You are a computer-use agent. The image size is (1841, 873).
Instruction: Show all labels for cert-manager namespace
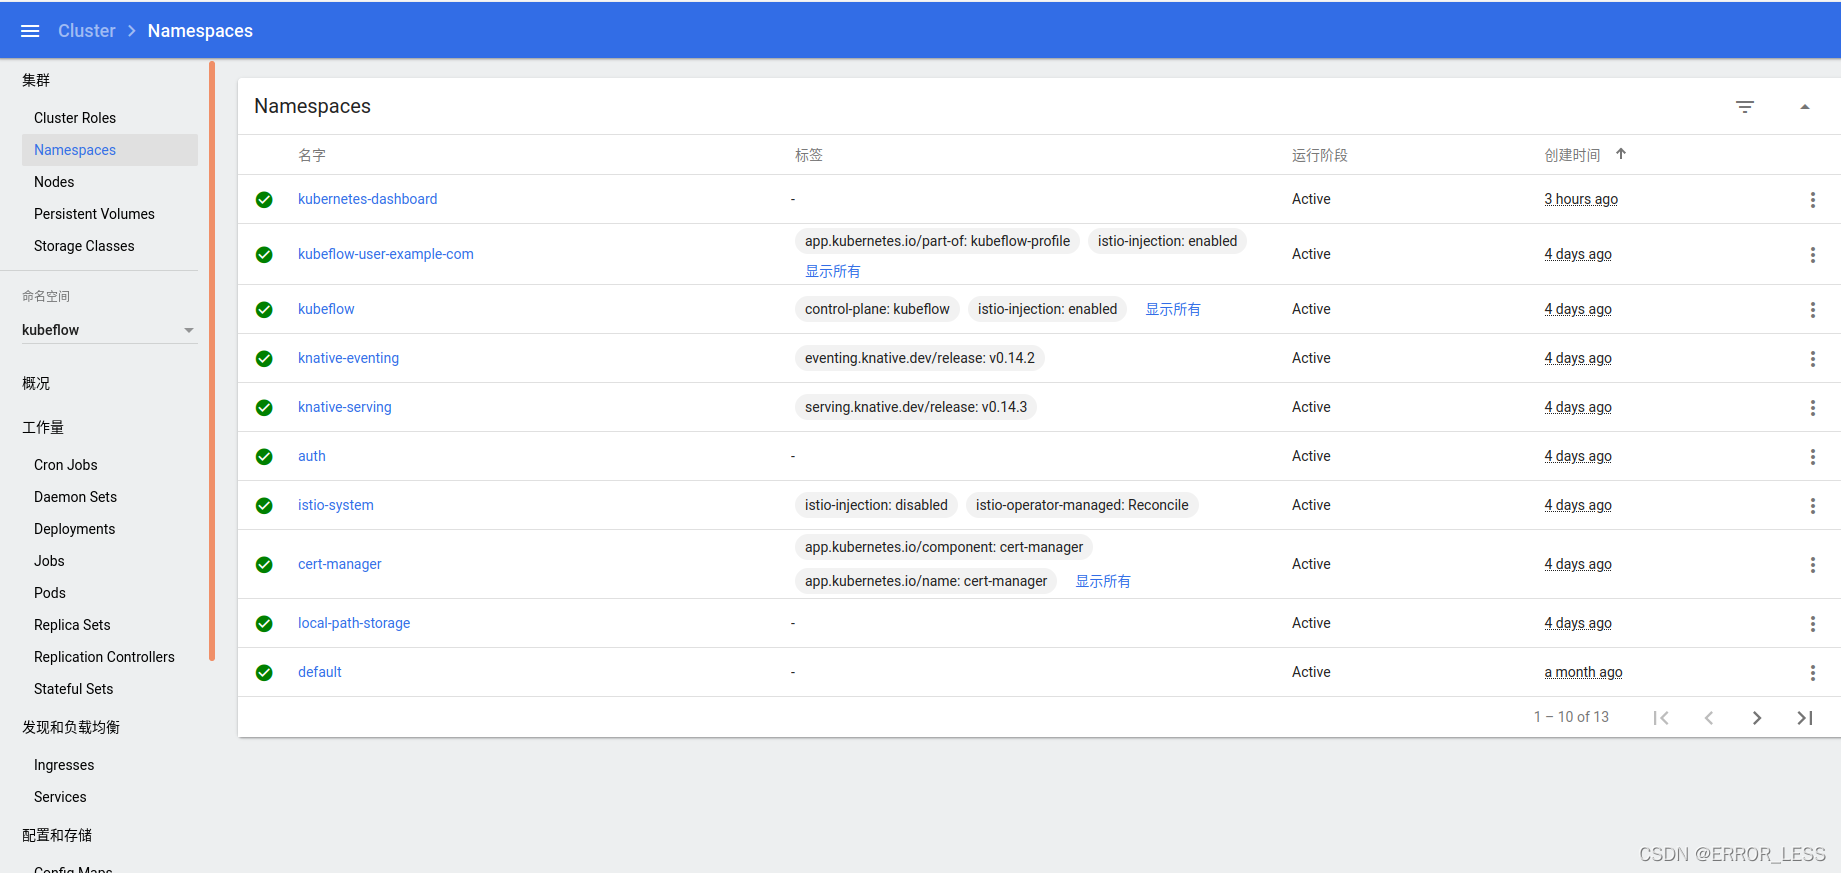click(x=1102, y=582)
